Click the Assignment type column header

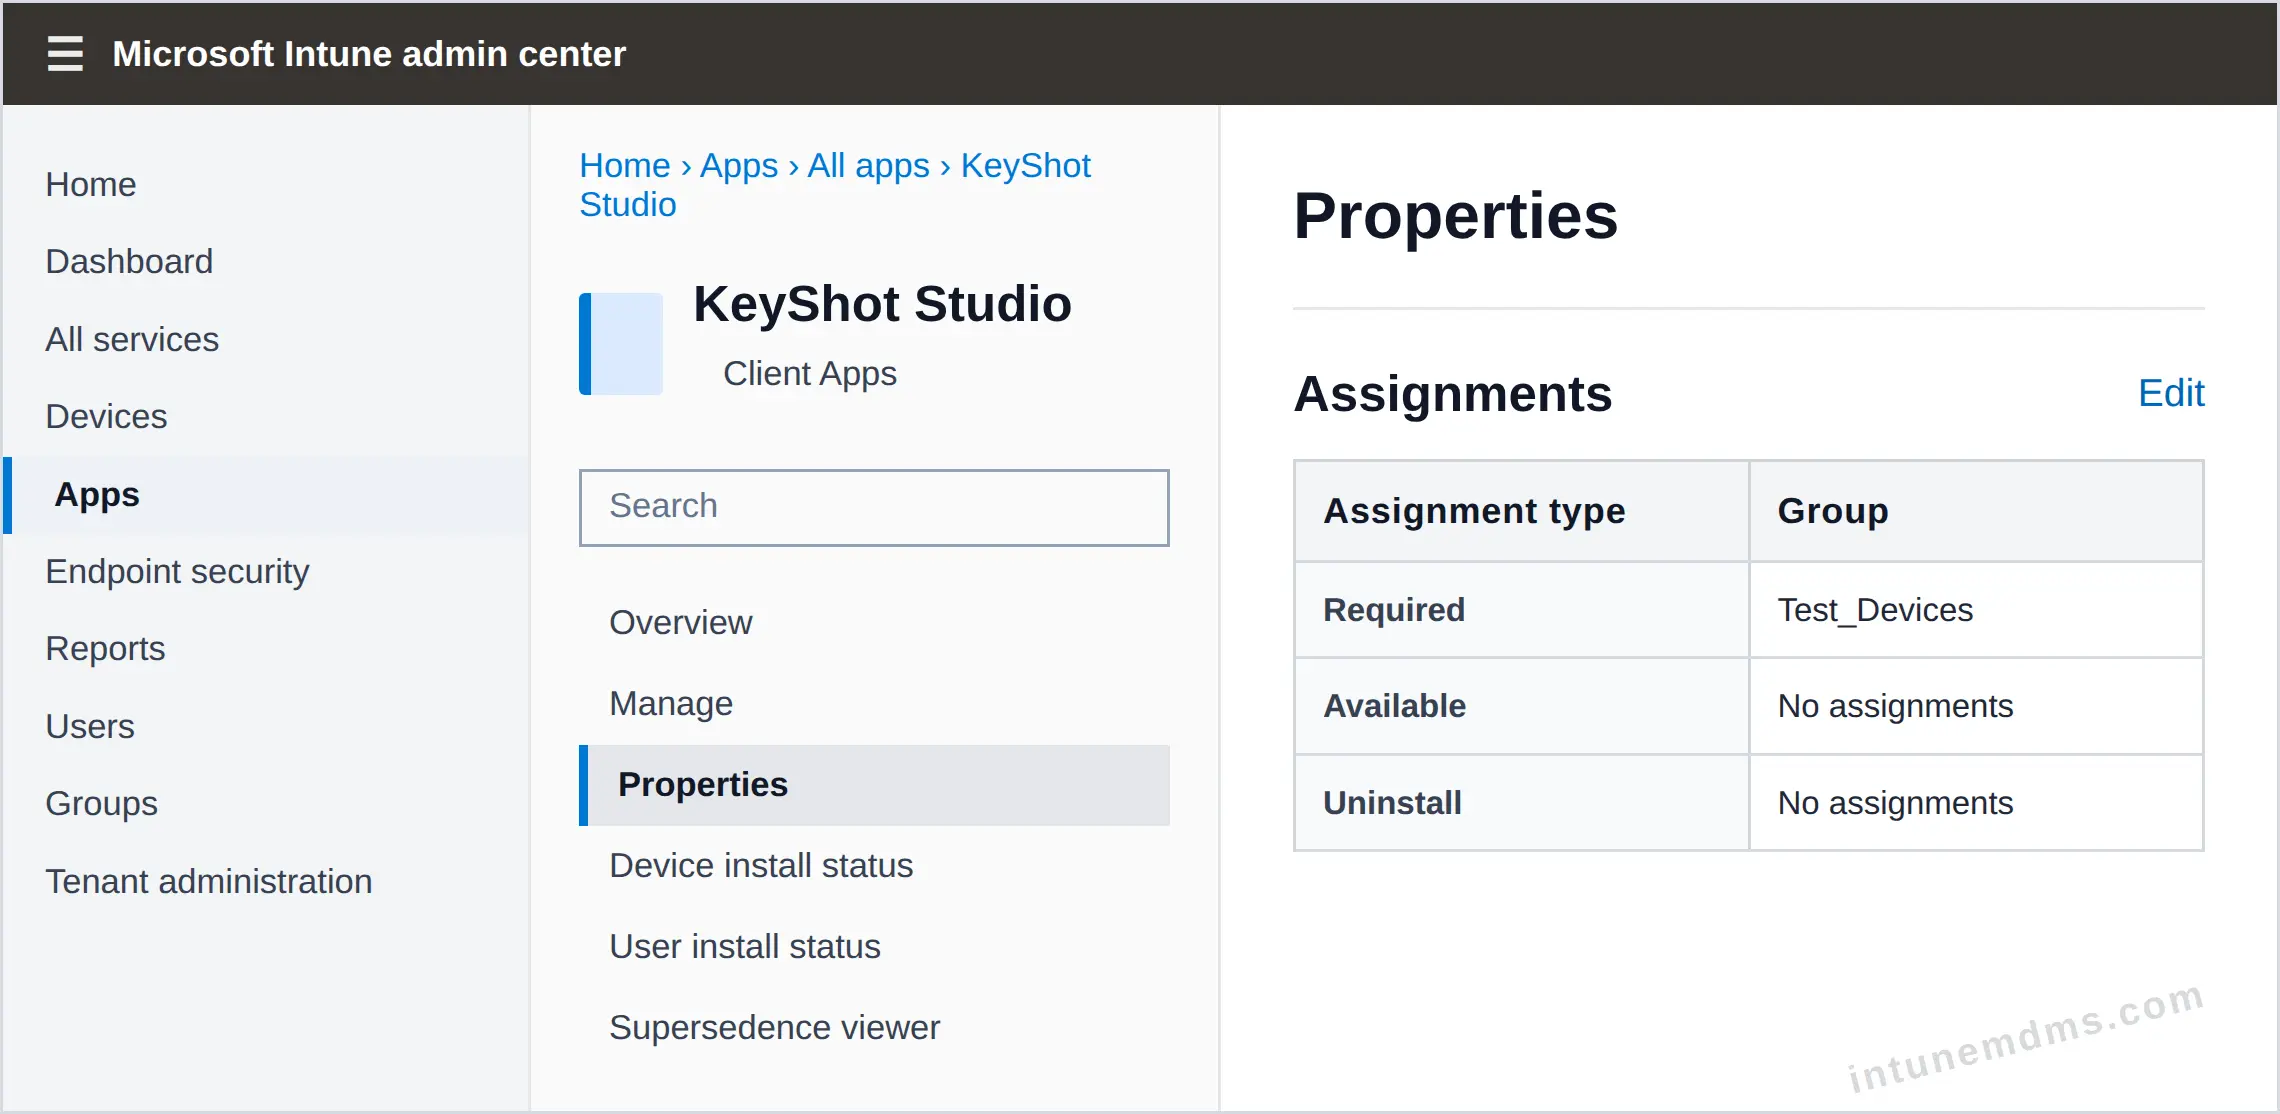[x=1521, y=511]
